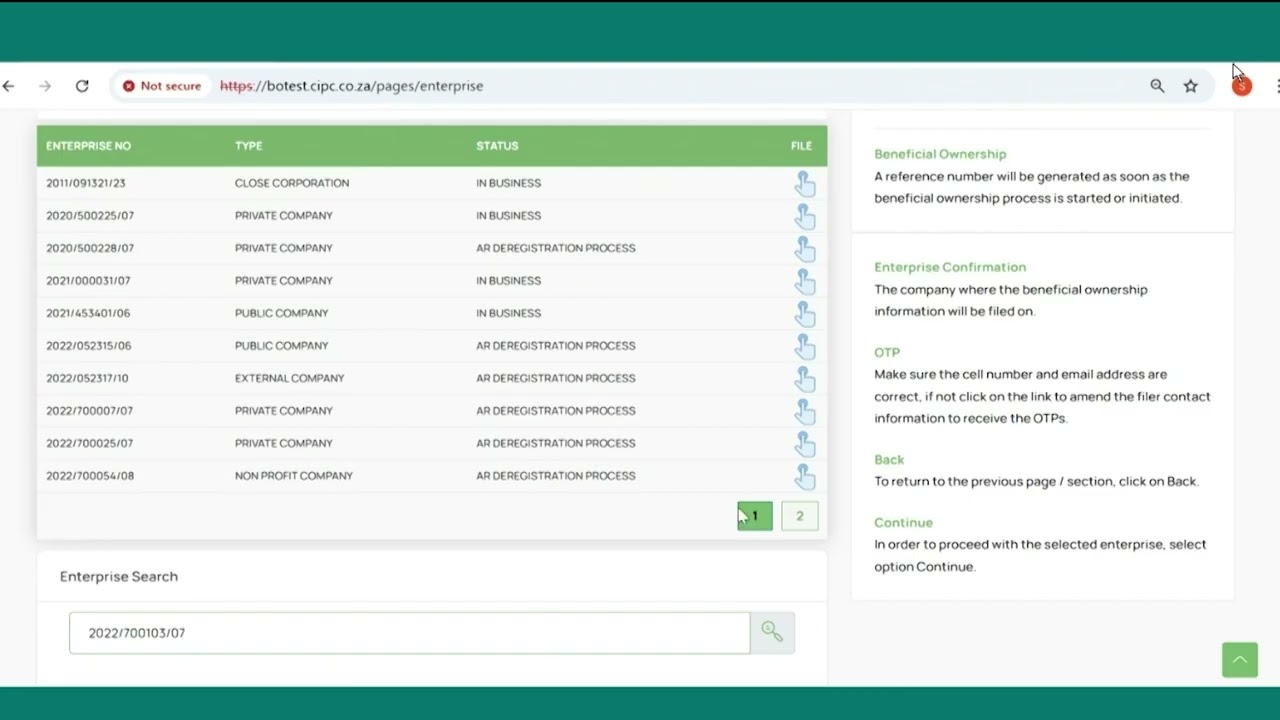Select enterprise number 2022/700007/07

(x=89, y=411)
